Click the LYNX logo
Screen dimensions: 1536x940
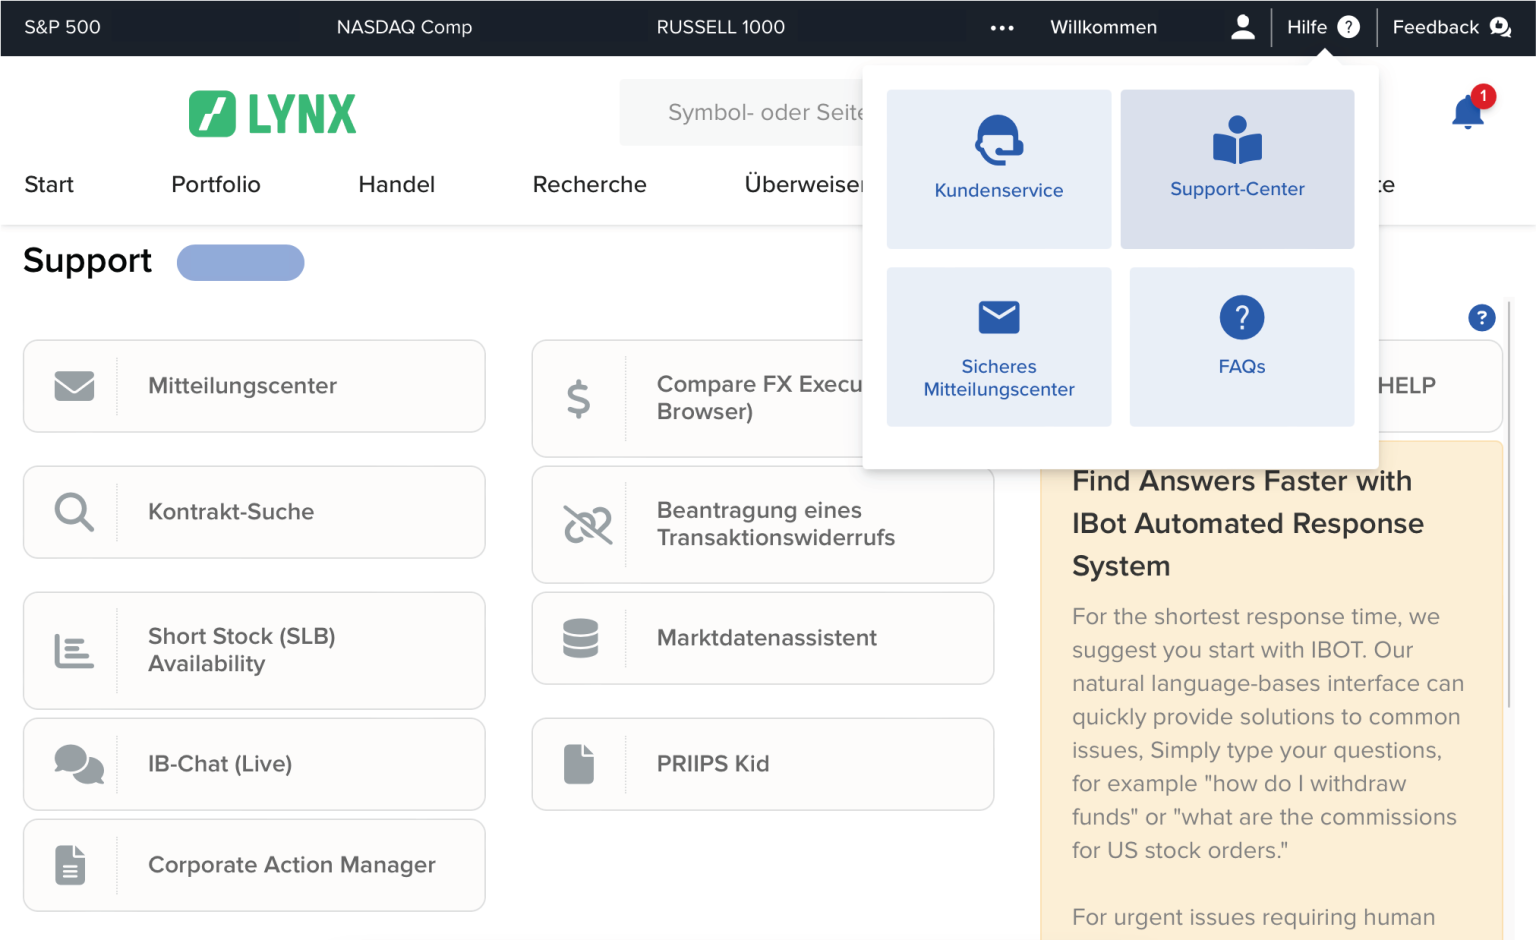pos(273,113)
